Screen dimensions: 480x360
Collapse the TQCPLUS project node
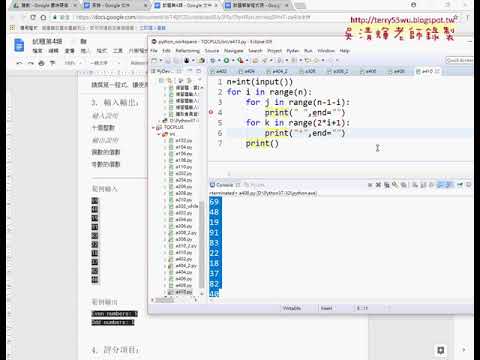[154, 127]
